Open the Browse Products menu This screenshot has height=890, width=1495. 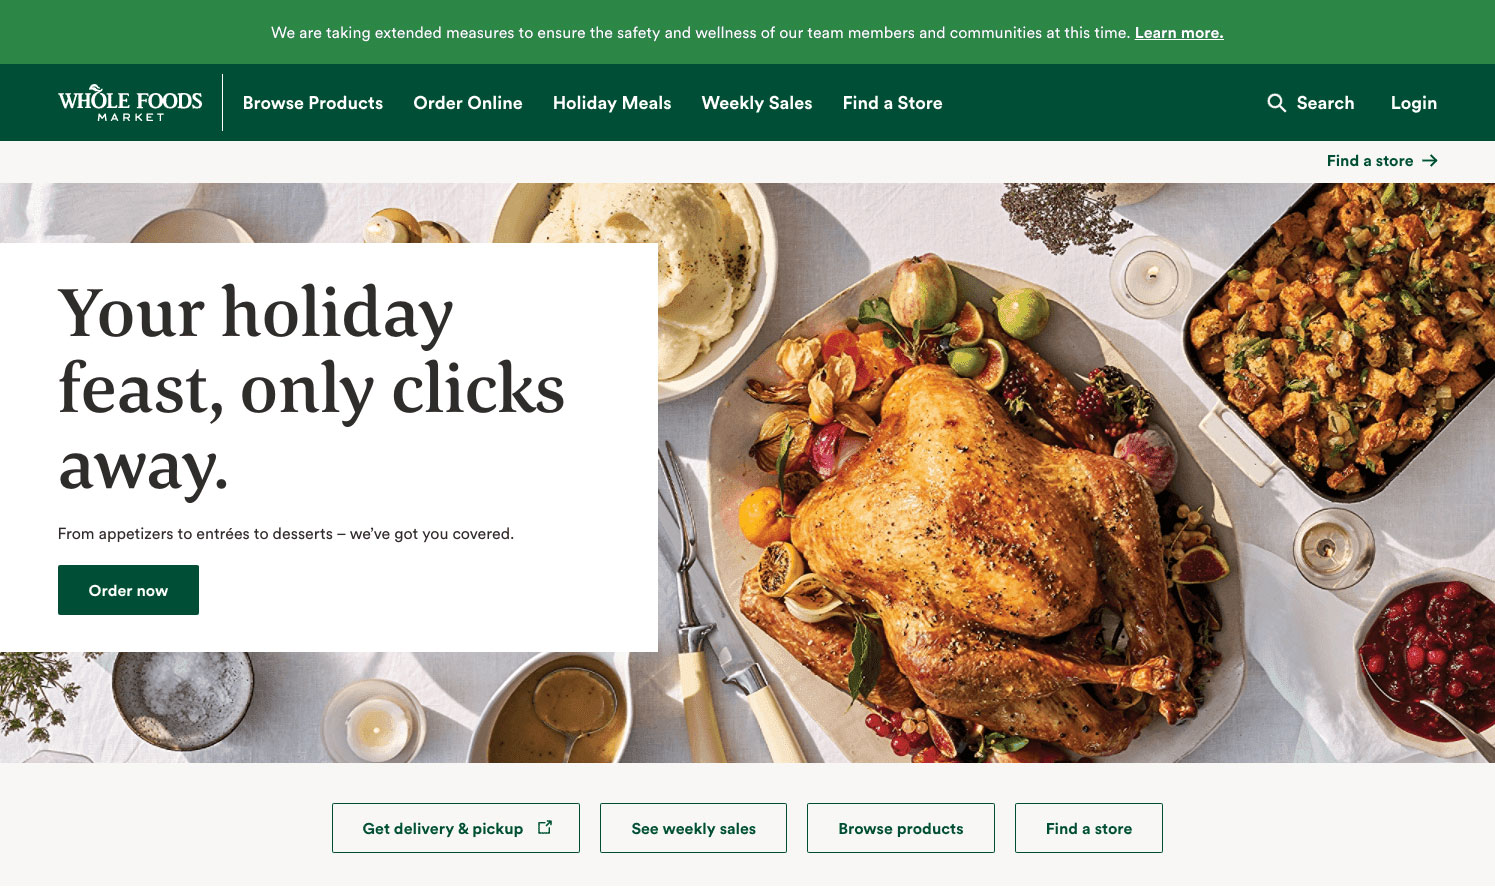coord(313,103)
